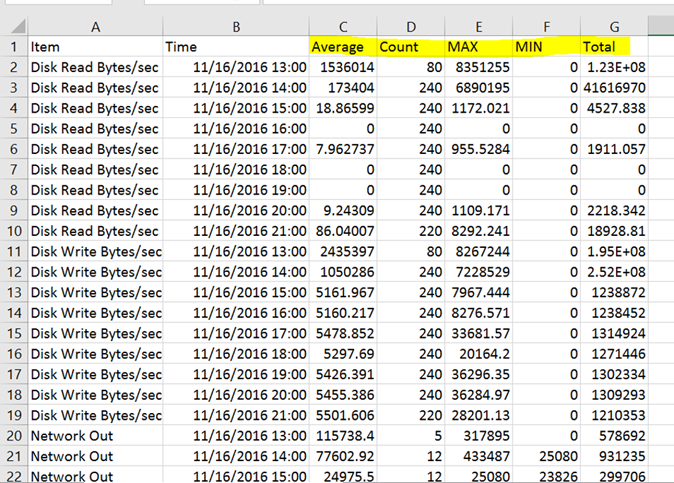
Task: Click the Select All corner triangle
Action: click(18, 26)
